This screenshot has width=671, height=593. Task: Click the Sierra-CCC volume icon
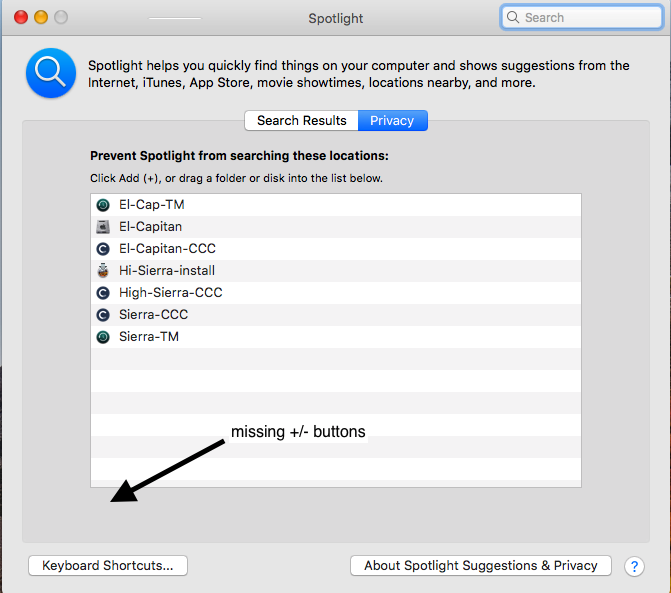coord(103,315)
